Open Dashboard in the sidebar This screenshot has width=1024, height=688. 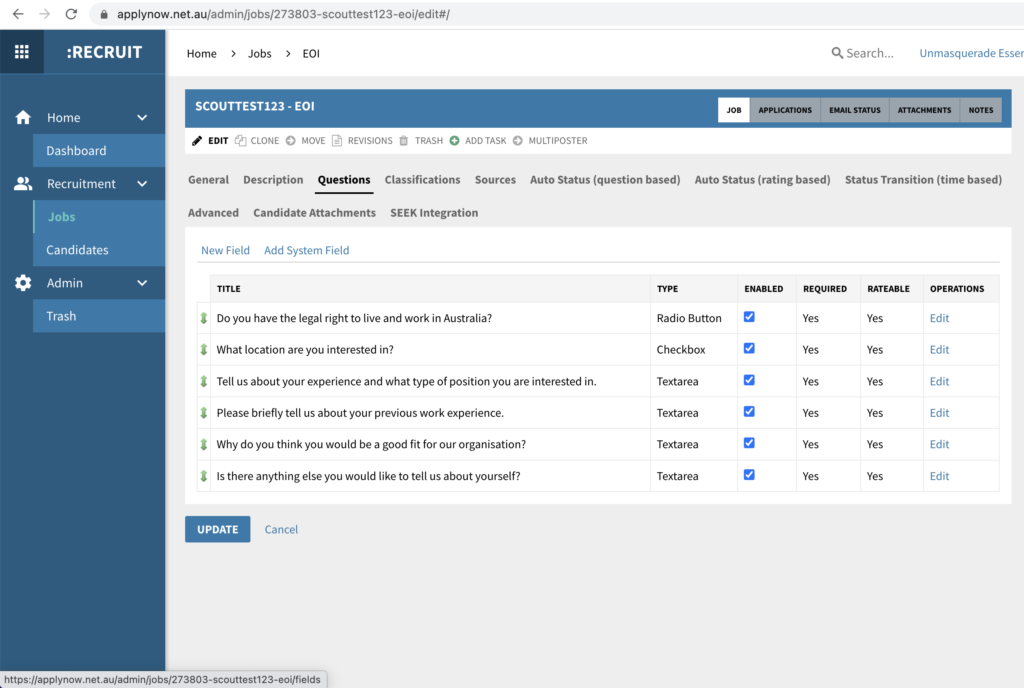[x=99, y=151]
